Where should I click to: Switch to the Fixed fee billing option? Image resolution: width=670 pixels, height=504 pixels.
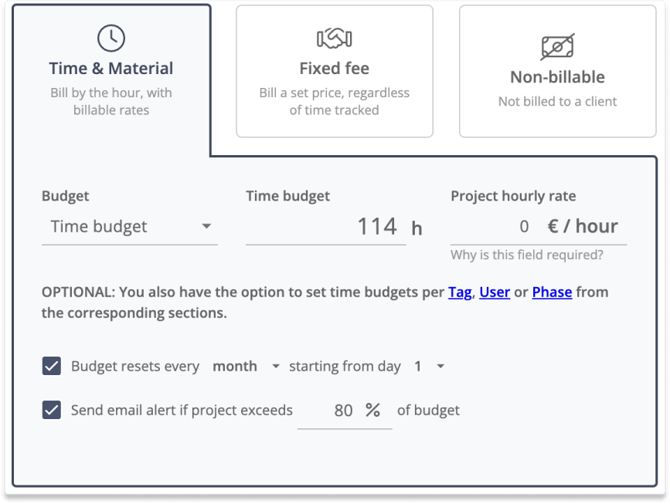coord(335,71)
